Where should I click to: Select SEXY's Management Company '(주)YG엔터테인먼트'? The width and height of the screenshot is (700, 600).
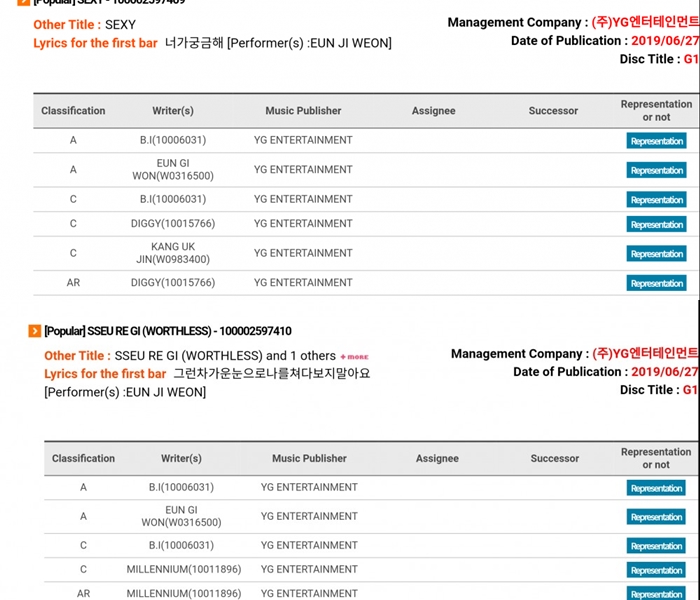point(646,22)
